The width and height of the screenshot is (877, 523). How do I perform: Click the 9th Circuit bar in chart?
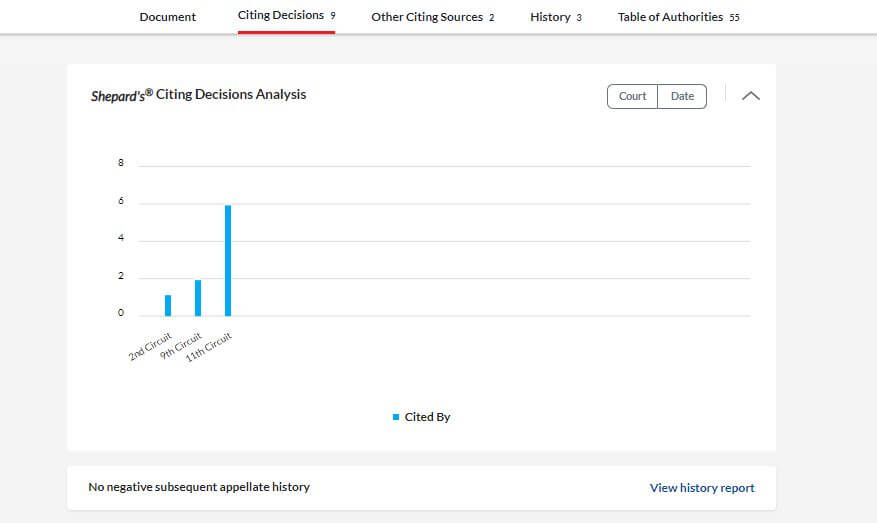[x=198, y=298]
